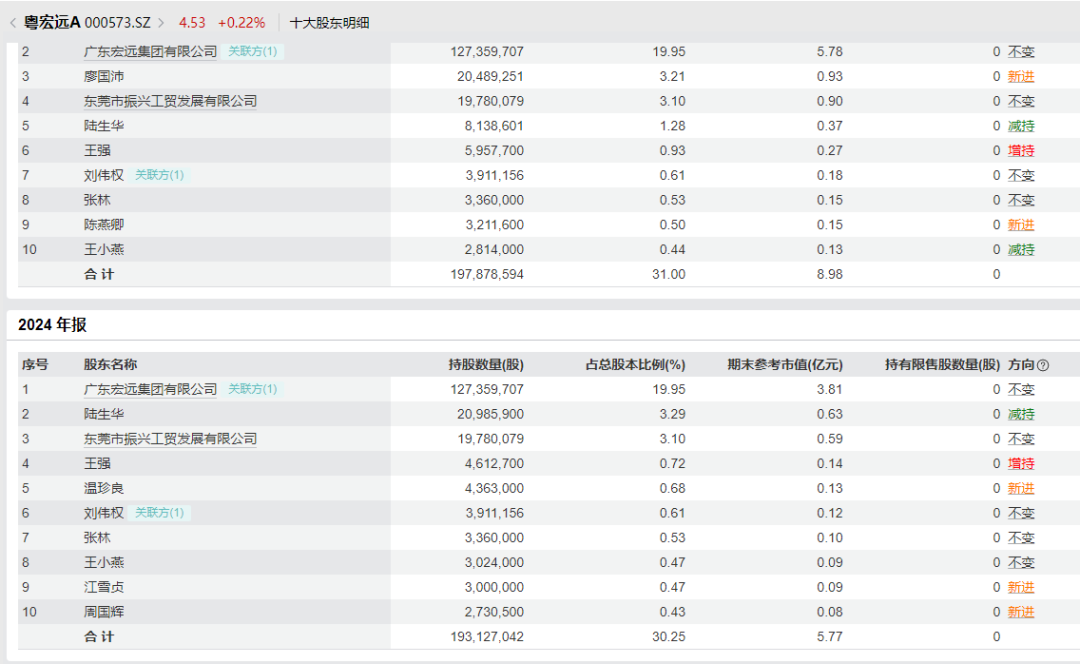The image size is (1080, 664).
Task: Open 东莞市振兴工贸发展有限公司 link in 2024 年报 table
Action: coord(170,439)
